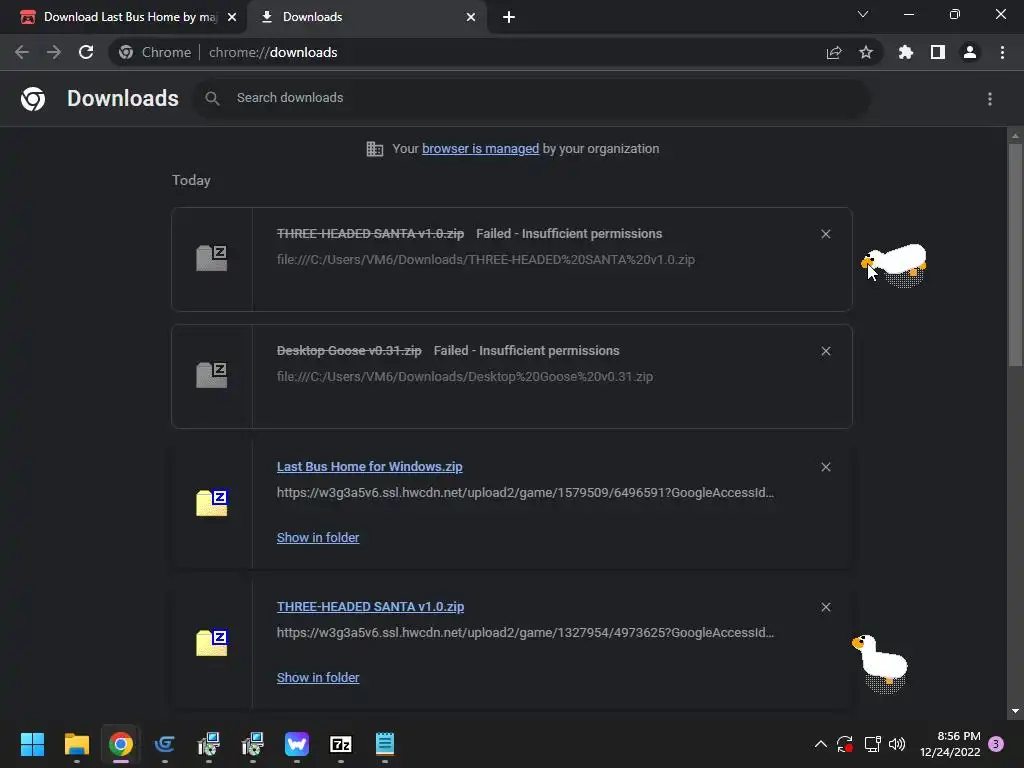Open the Windows Start menu
The width and height of the screenshot is (1024, 768).
[x=32, y=744]
